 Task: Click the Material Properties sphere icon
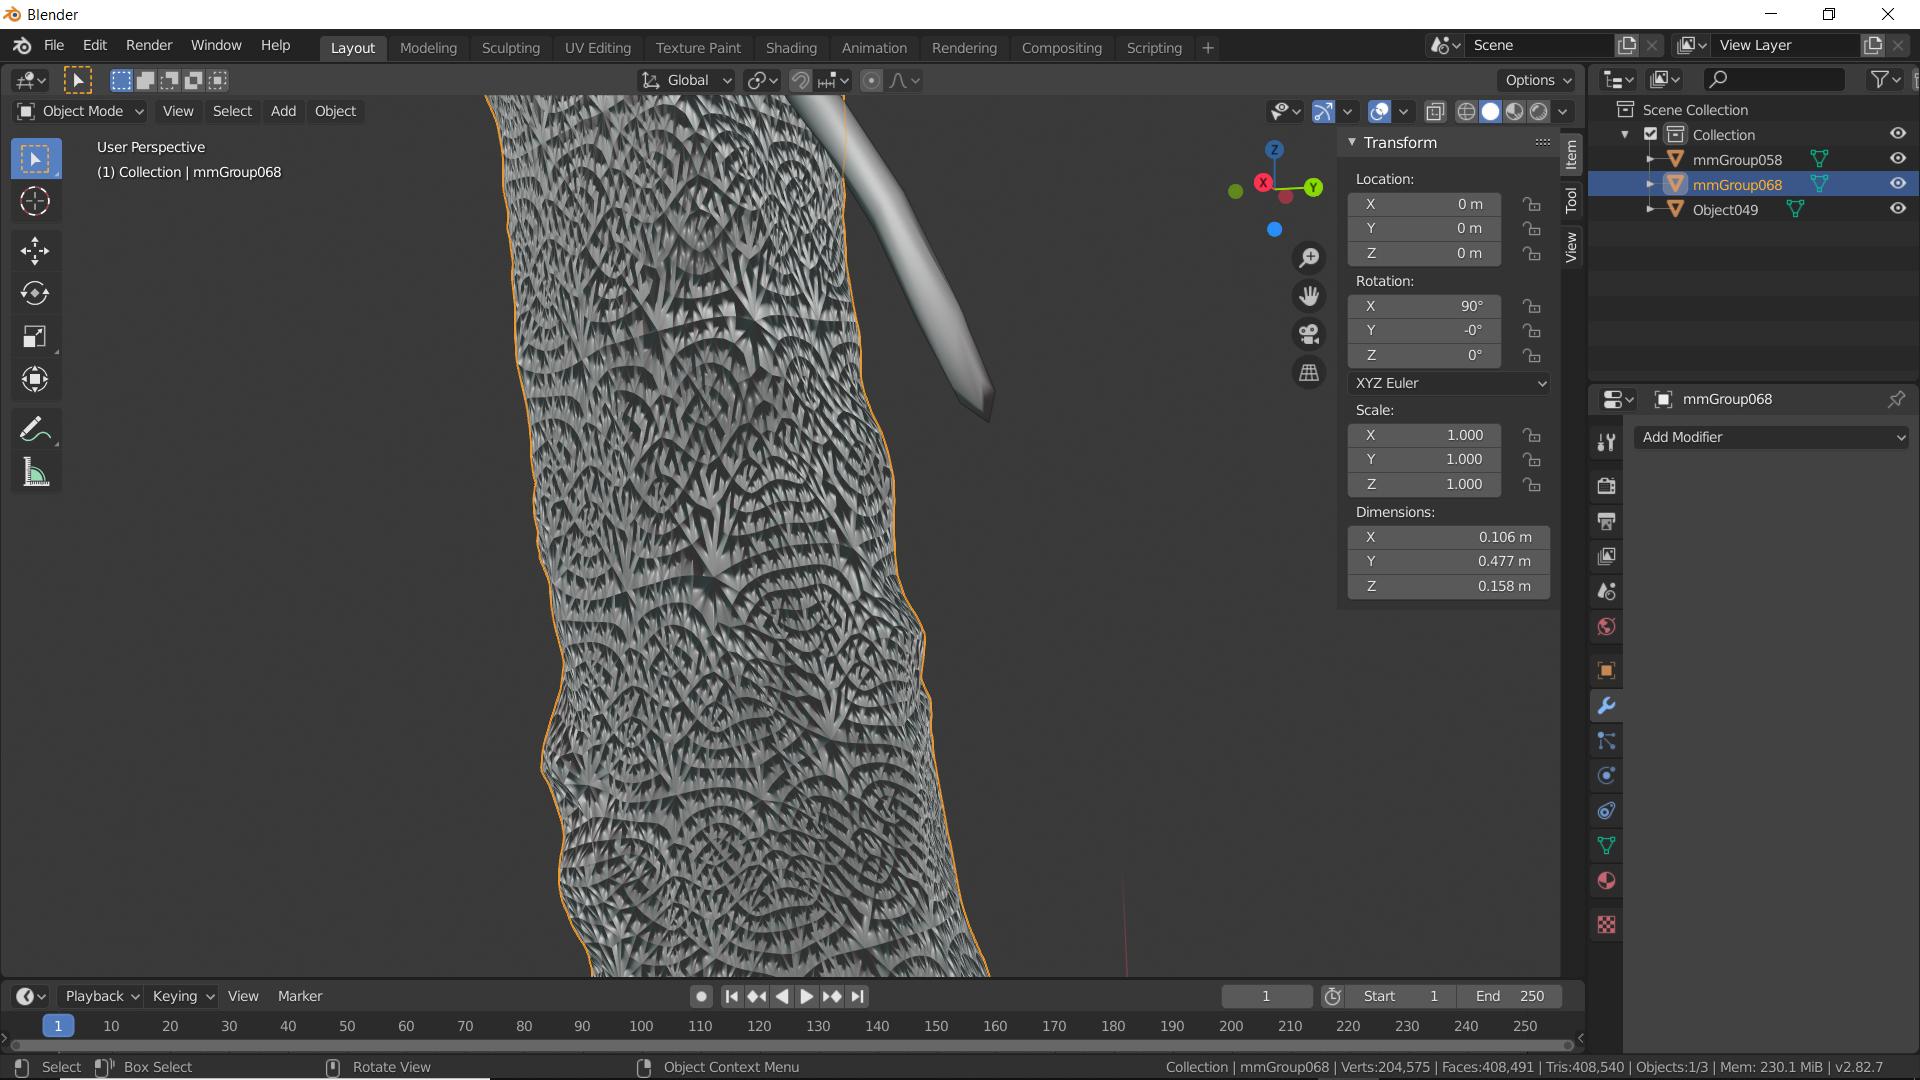1607,880
